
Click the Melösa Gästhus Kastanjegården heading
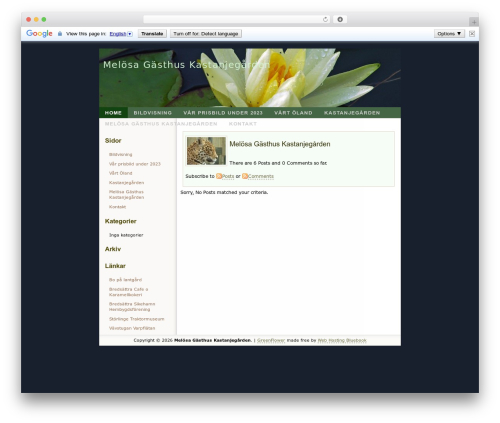click(280, 144)
